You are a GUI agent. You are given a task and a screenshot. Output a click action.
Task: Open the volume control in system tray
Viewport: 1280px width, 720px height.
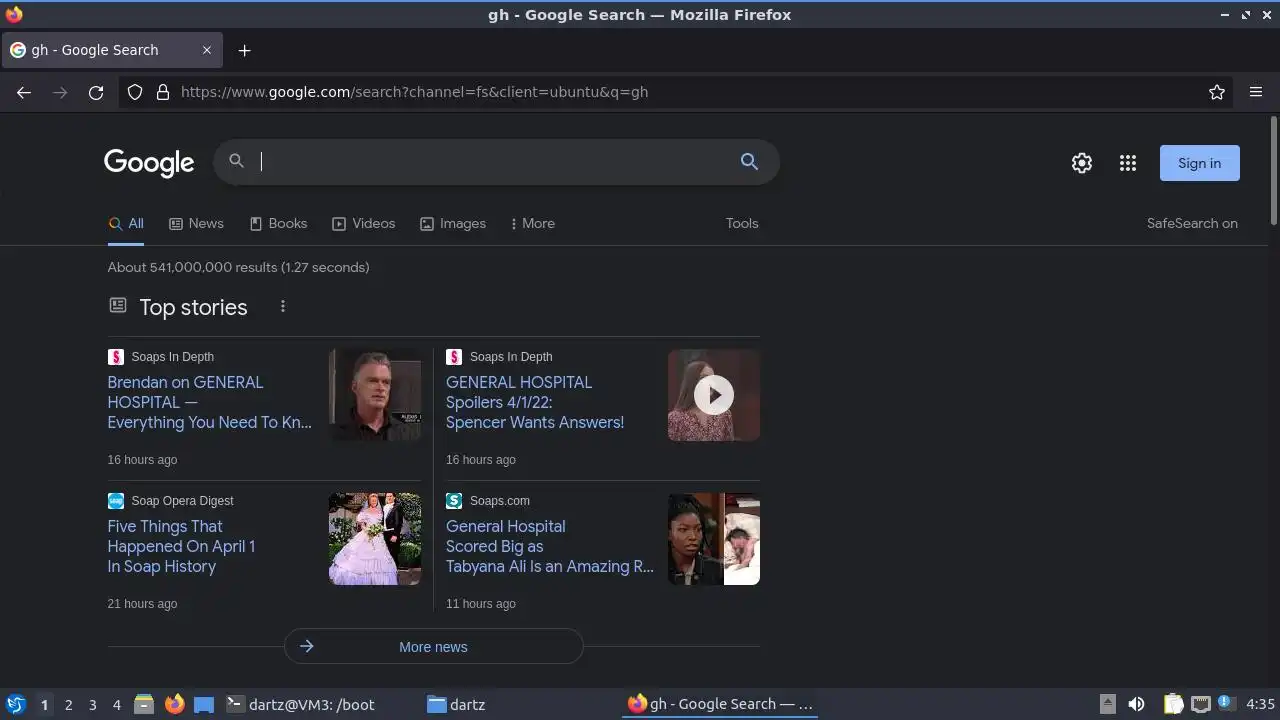pos(1136,704)
